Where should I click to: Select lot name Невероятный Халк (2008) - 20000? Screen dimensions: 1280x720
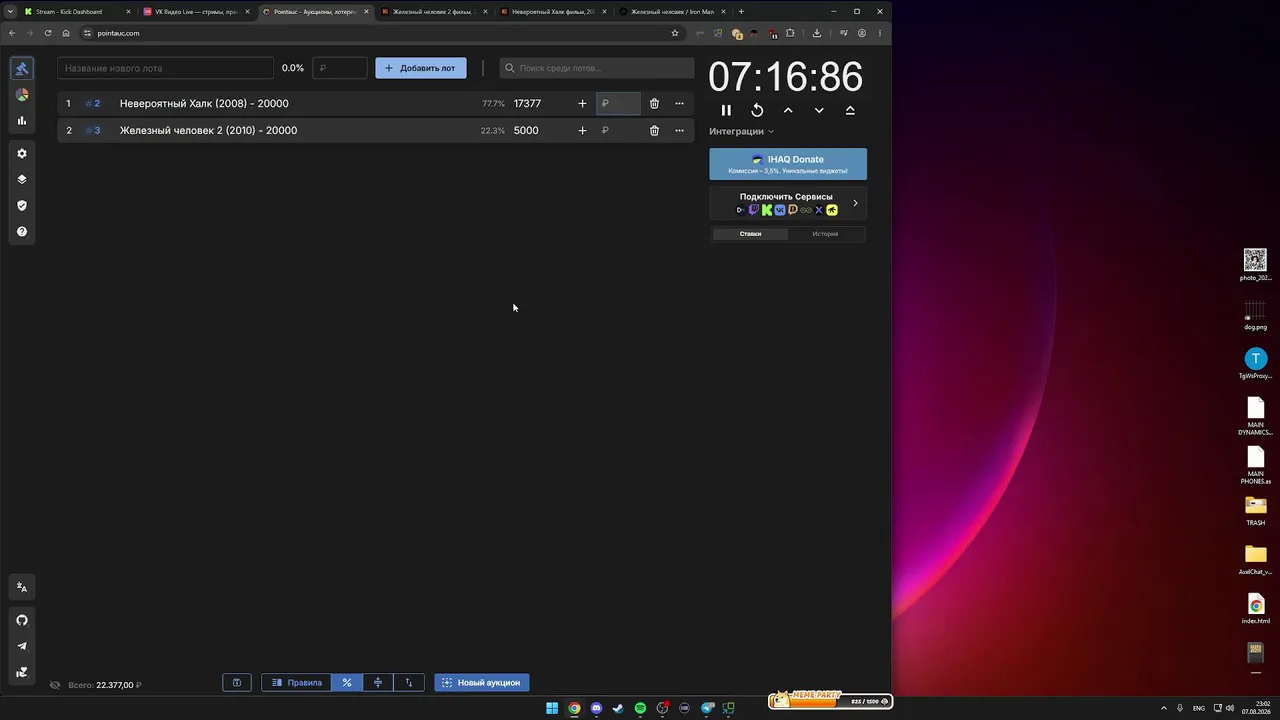point(204,103)
